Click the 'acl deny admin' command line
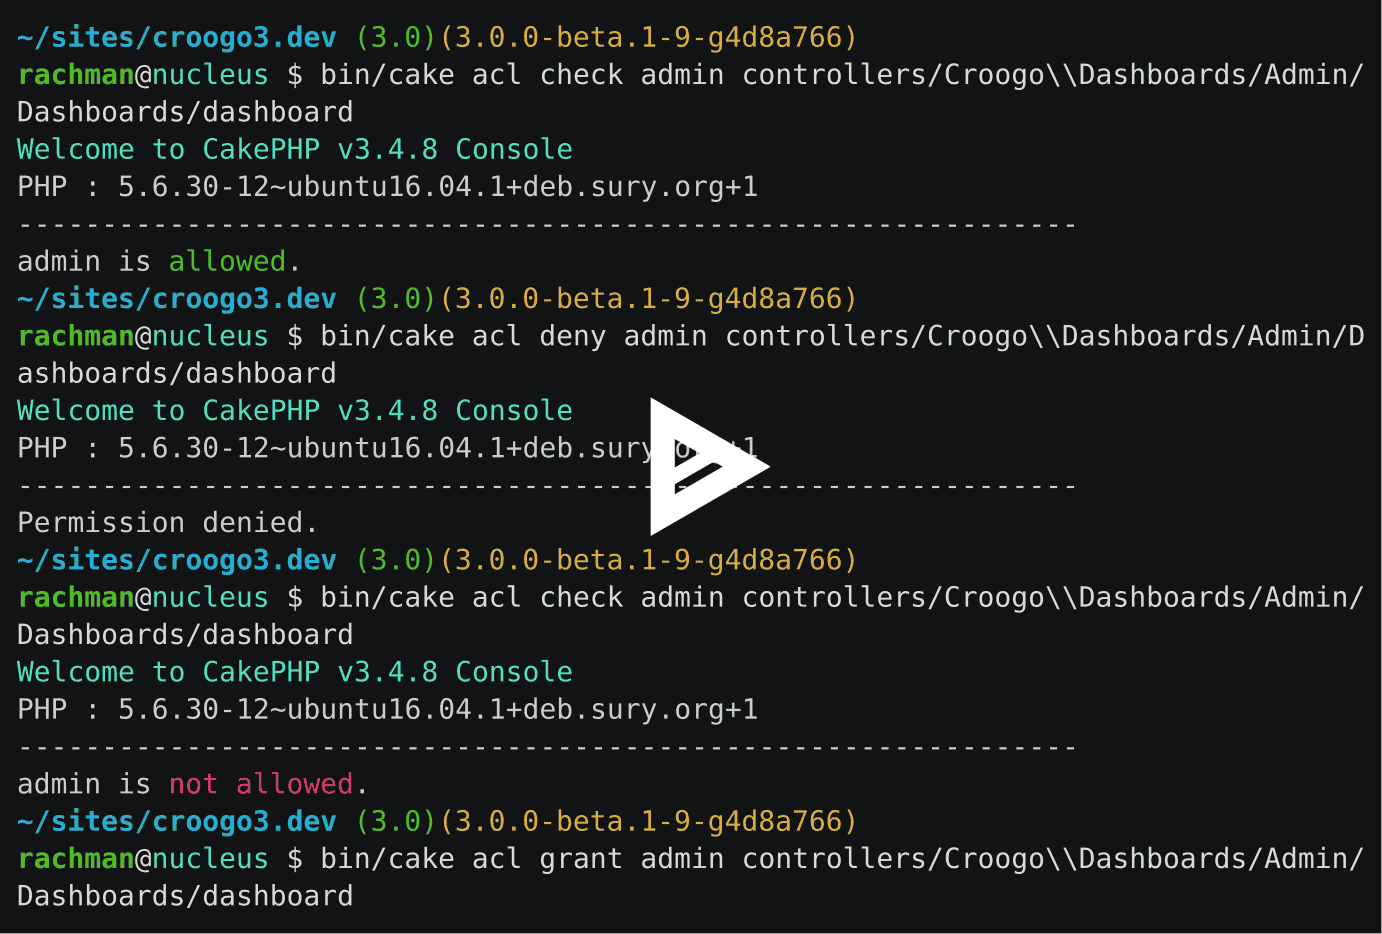This screenshot has height=934, width=1382. (691, 354)
